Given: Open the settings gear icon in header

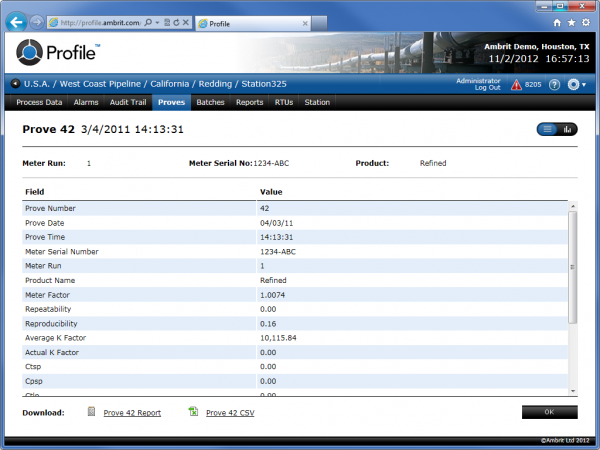Looking at the screenshot, I should [573, 85].
